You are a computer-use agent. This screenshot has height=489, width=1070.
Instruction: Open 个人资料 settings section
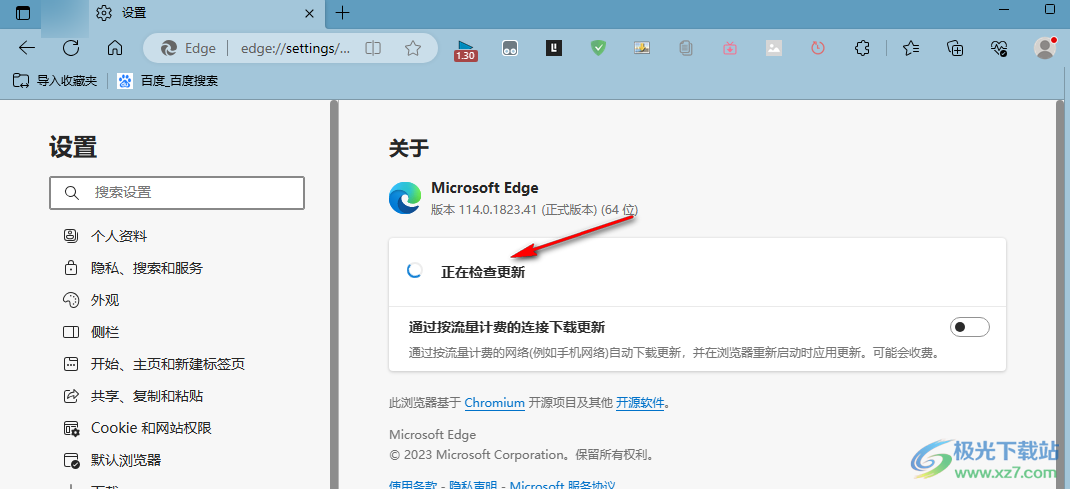(x=105, y=236)
